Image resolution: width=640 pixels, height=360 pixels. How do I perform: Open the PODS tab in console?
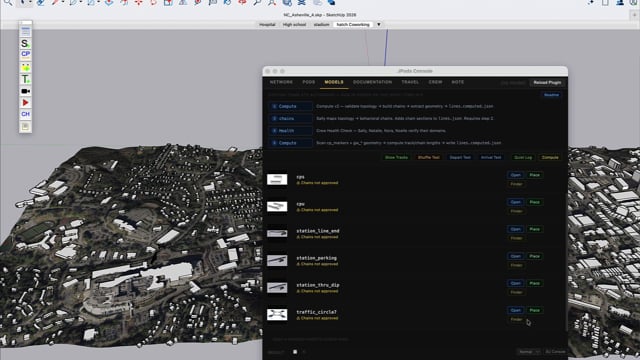coord(309,82)
